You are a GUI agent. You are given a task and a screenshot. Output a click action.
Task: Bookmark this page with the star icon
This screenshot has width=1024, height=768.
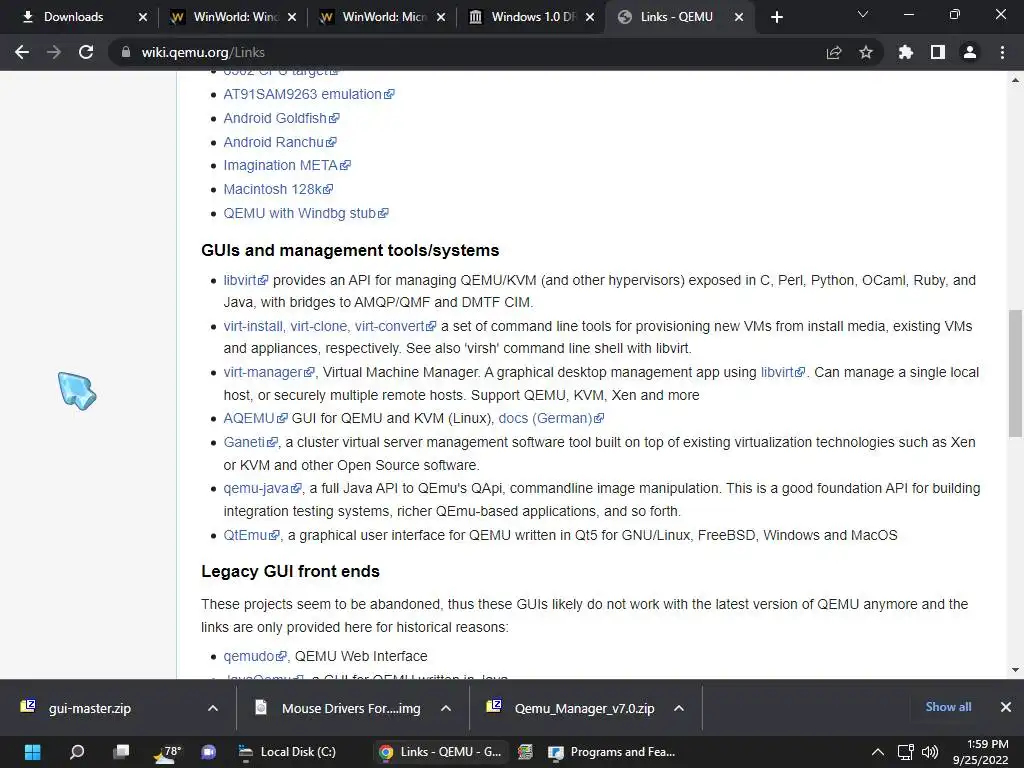(x=865, y=52)
